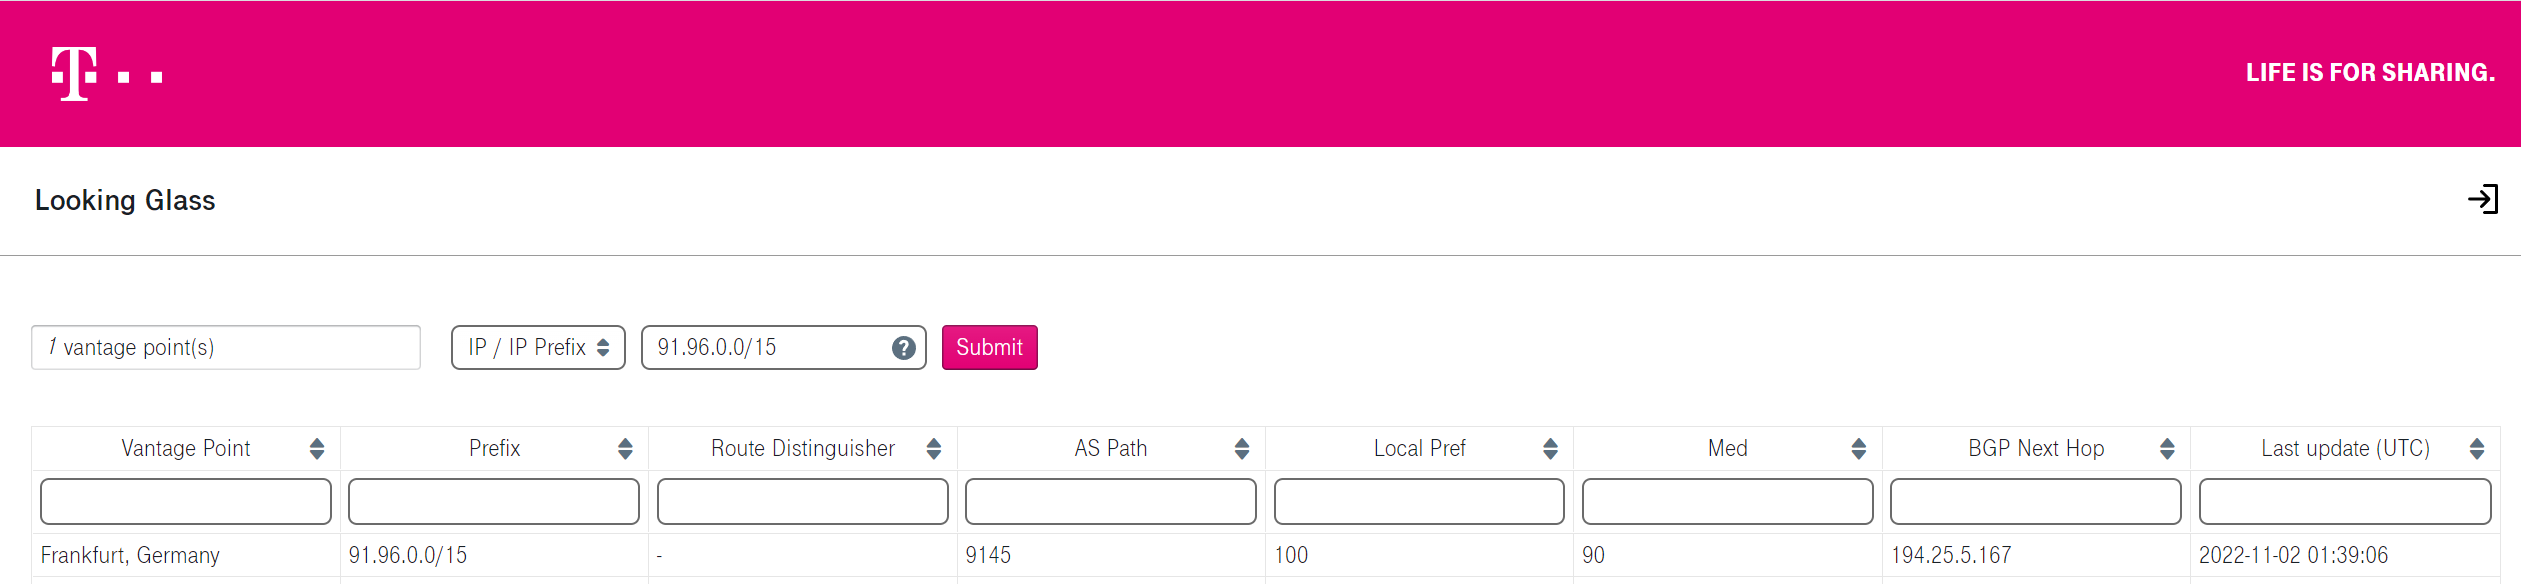The image size is (2521, 584).
Task: Sort by Prefix column arrows
Action: (625, 449)
